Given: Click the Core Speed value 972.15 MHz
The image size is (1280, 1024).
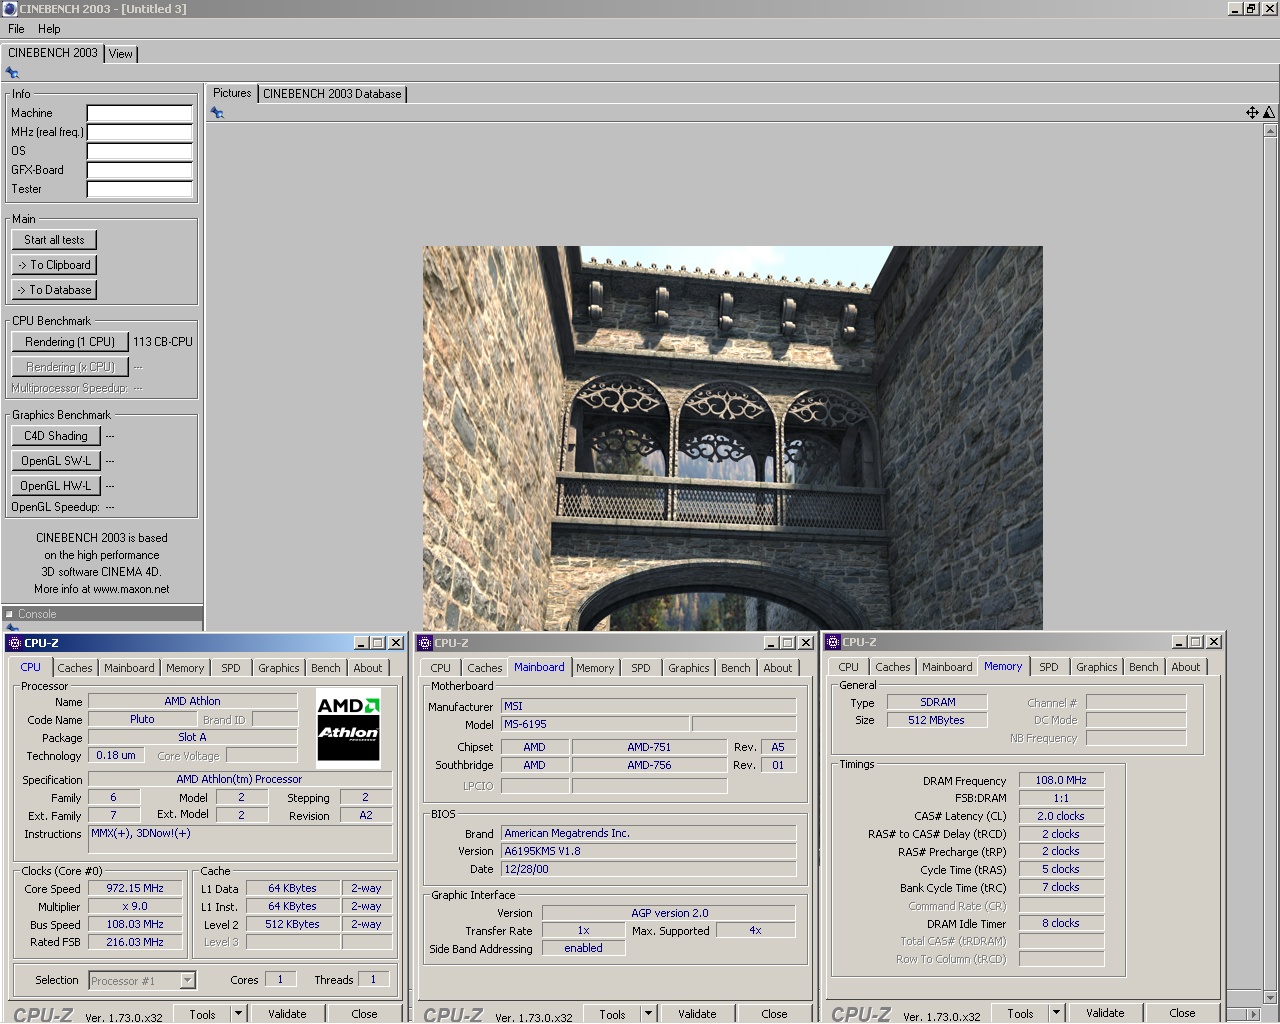Looking at the screenshot, I should pyautogui.click(x=135, y=888).
